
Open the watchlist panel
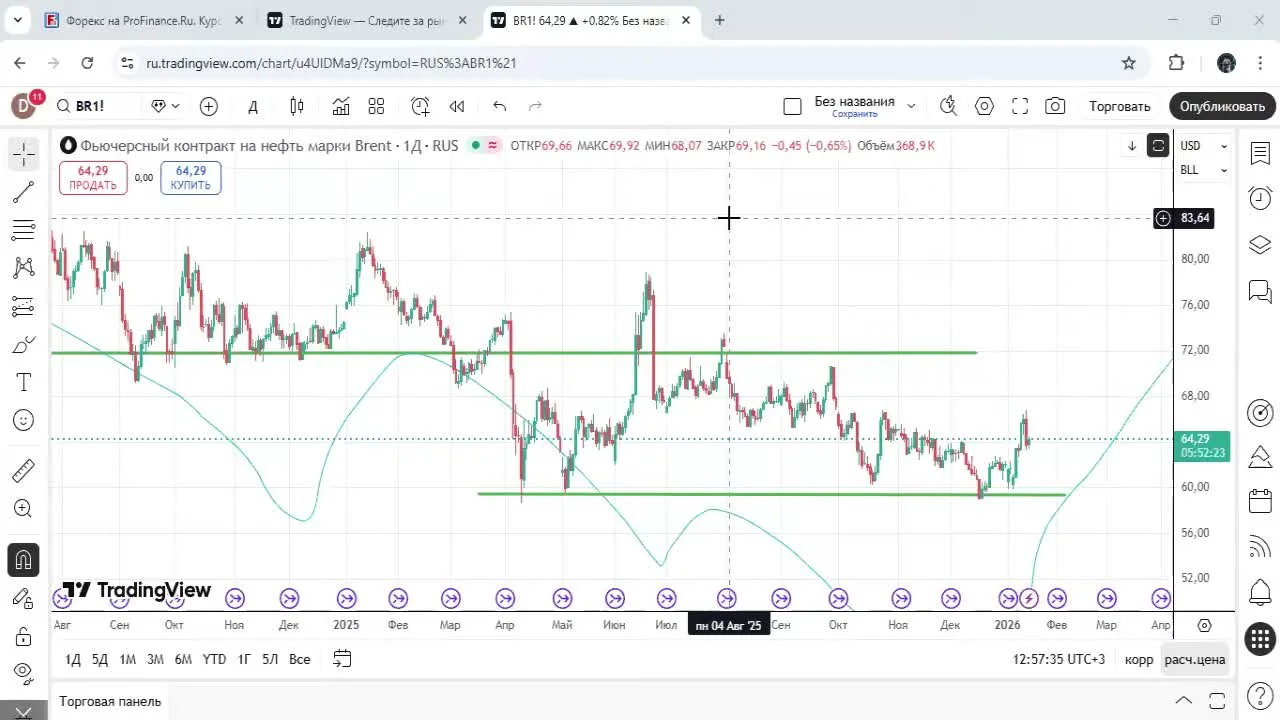1260,154
